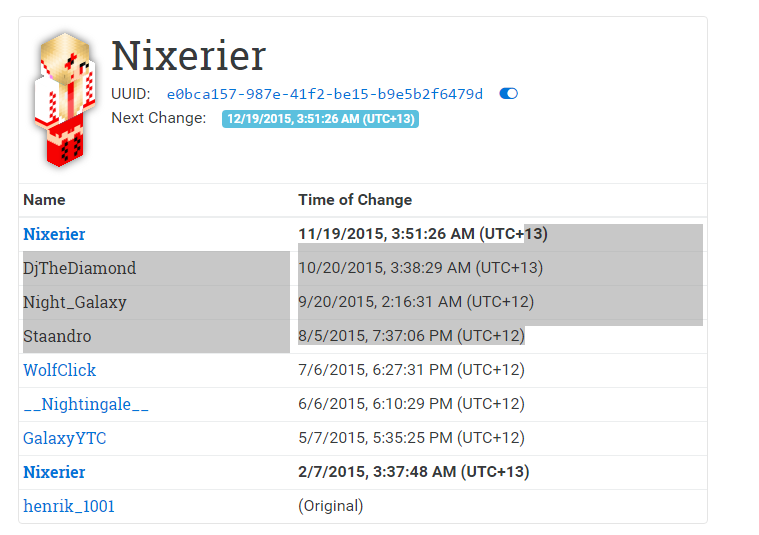759x535 pixels.
Task: Click the 10/20/2015 time of change cell
Action: coord(421,268)
